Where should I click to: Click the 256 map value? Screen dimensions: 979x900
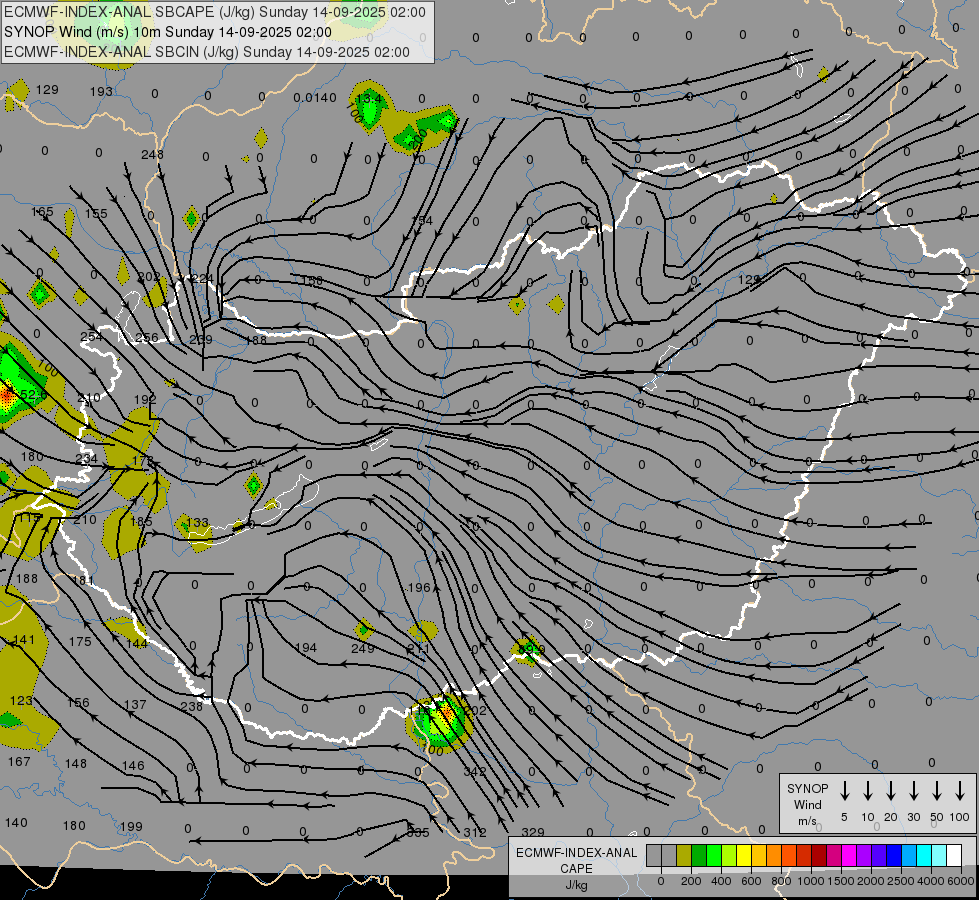coord(147,337)
